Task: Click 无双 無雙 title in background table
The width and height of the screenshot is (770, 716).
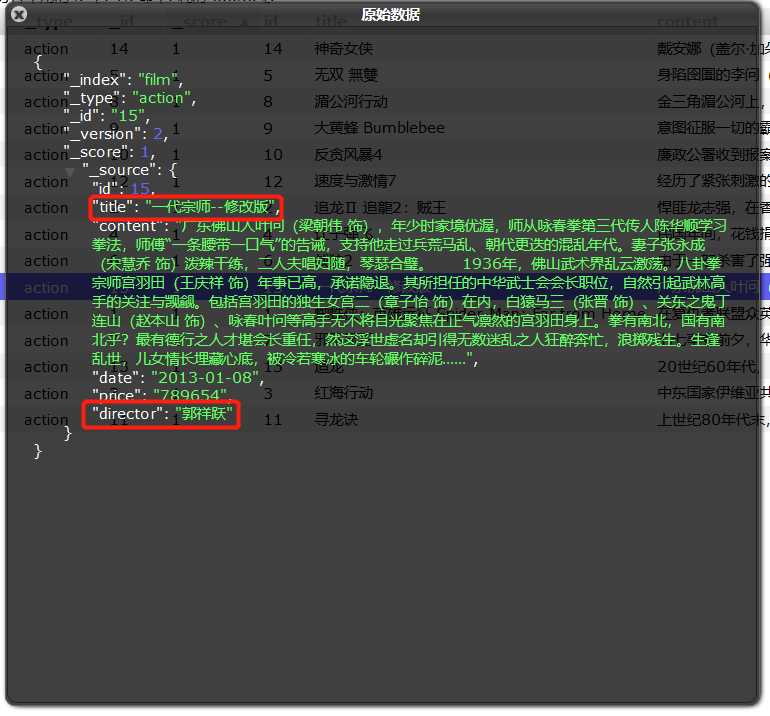Action: click(346, 75)
